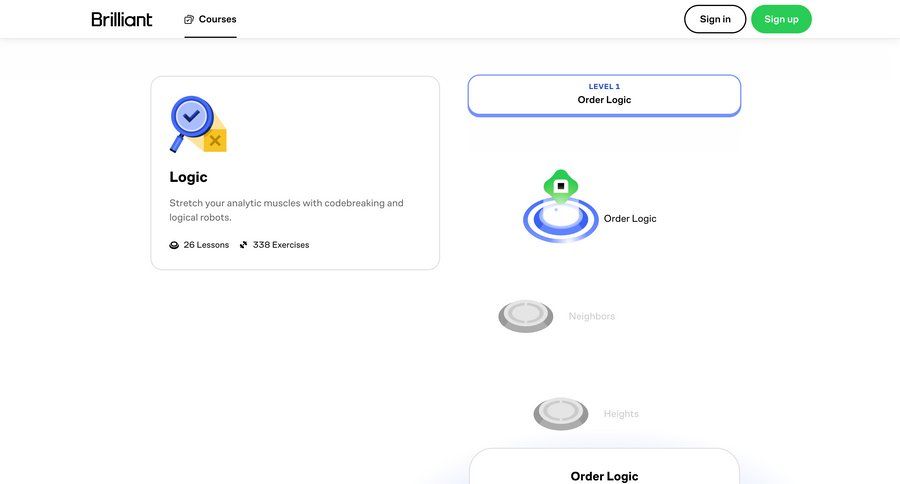Click the 338 Exercises text
900x484 pixels.
(x=281, y=245)
